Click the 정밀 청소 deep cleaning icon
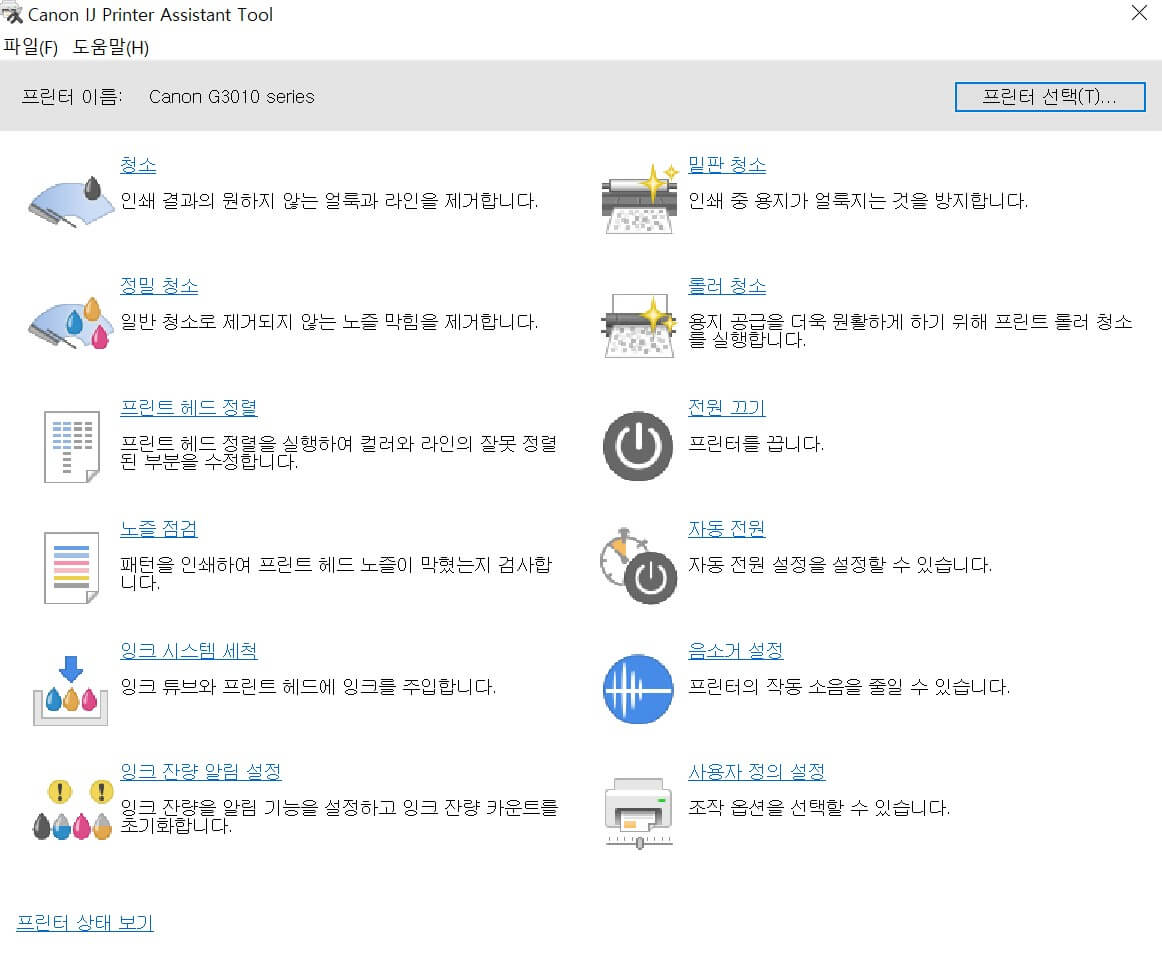The image size is (1162, 971). click(71, 323)
